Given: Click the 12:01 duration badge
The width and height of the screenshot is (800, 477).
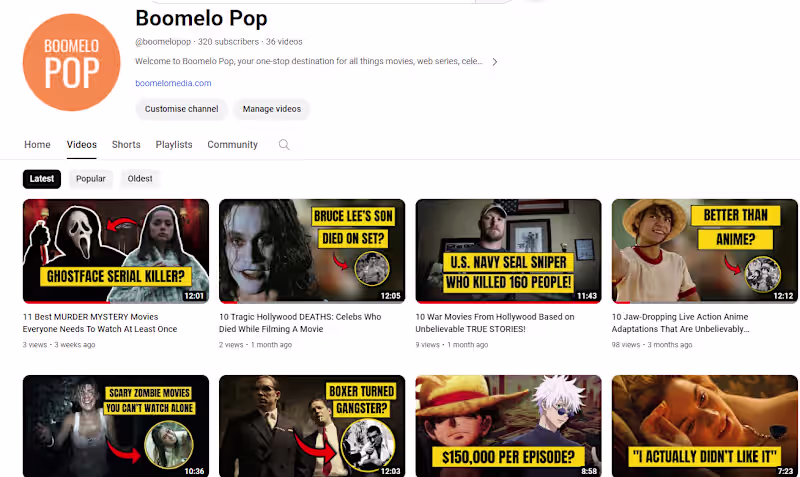Looking at the screenshot, I should [x=194, y=296].
